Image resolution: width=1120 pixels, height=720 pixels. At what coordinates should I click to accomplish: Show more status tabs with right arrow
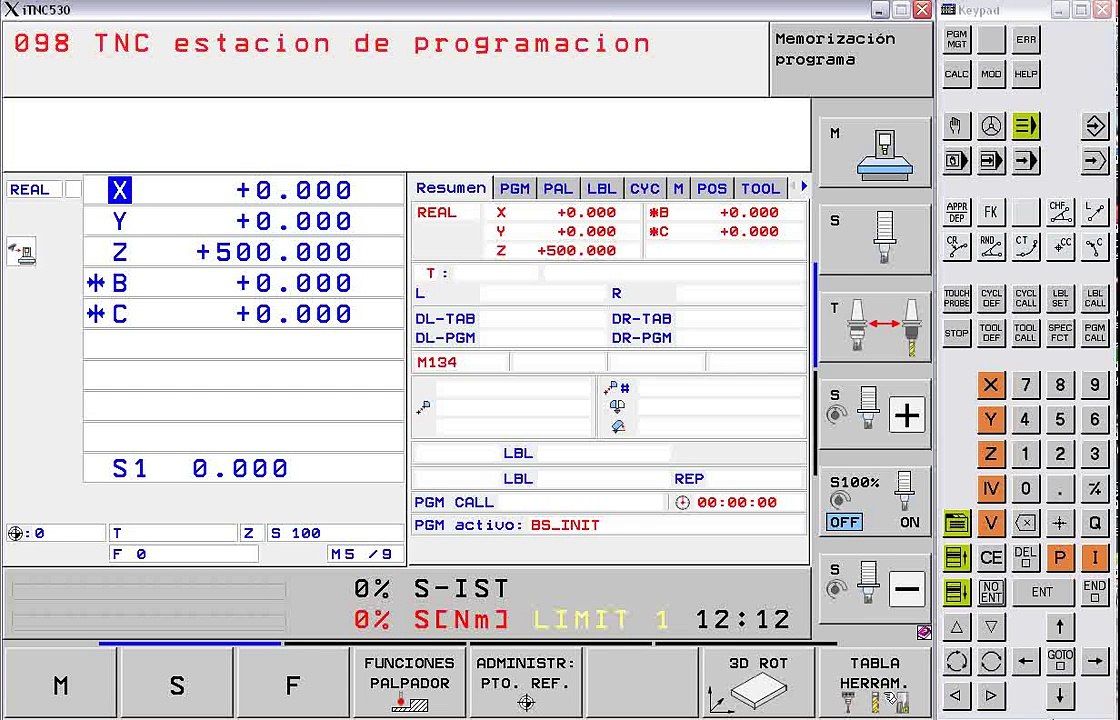point(804,186)
